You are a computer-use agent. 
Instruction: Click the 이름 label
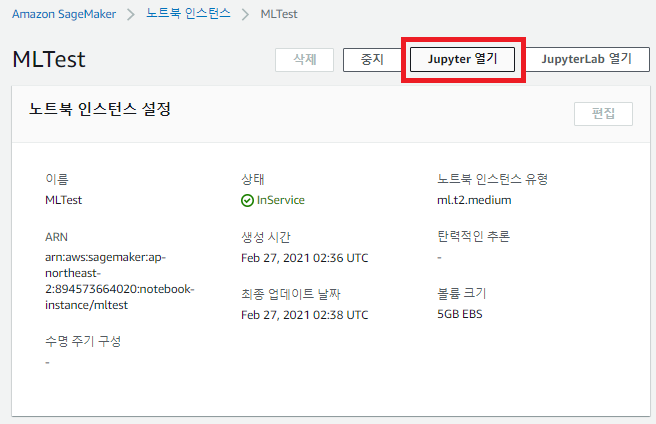click(x=56, y=179)
